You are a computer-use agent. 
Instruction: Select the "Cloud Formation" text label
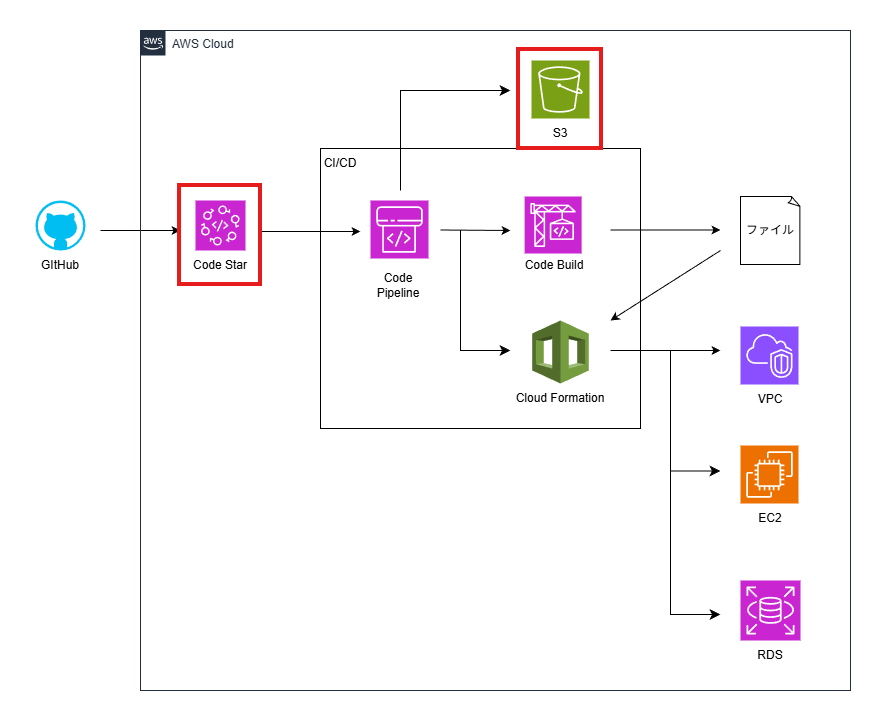(560, 398)
